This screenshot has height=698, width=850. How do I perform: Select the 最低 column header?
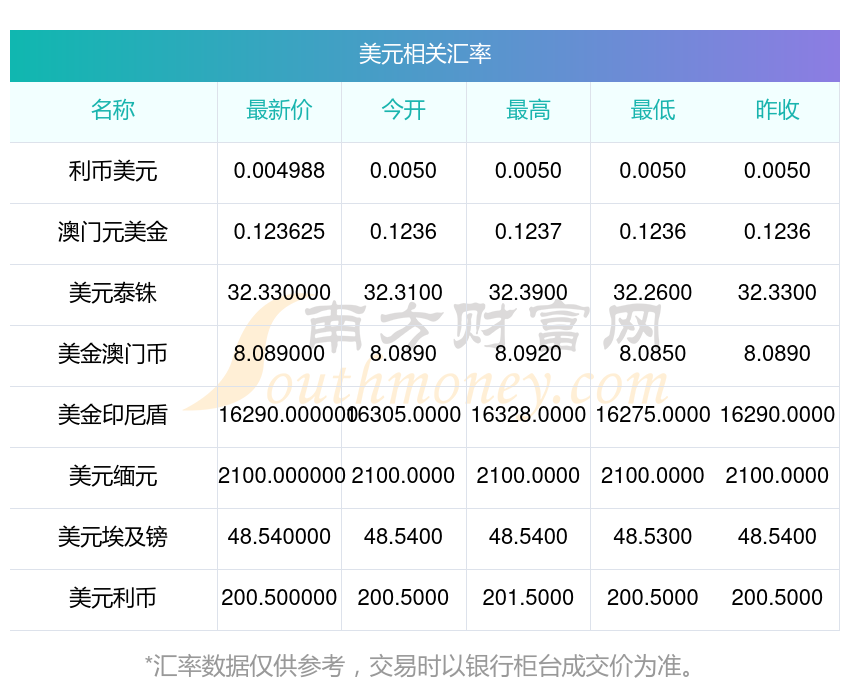tap(653, 110)
